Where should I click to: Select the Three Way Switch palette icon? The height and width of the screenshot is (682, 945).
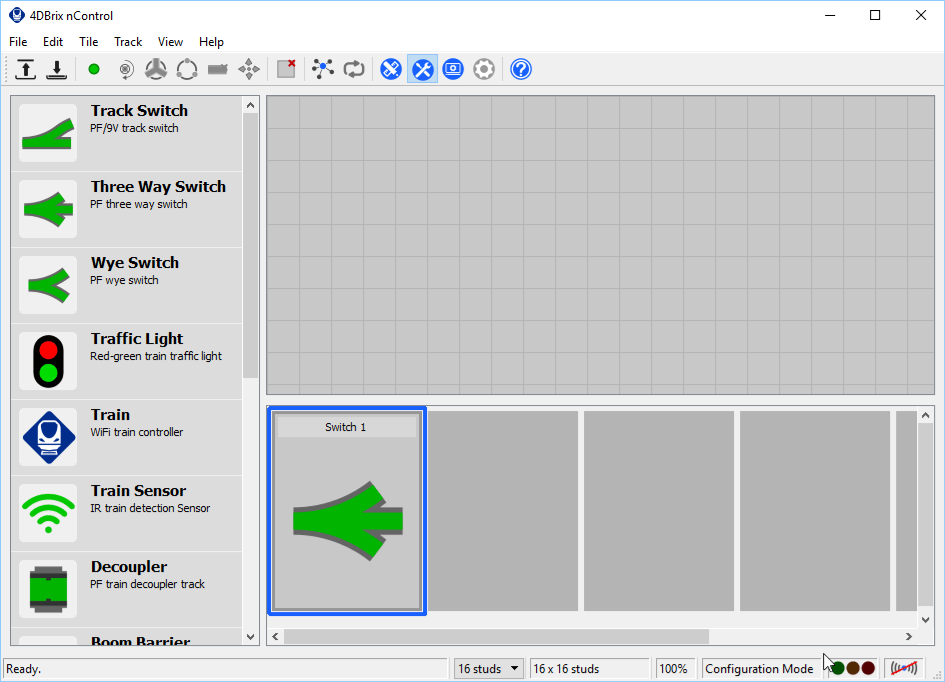[48, 209]
